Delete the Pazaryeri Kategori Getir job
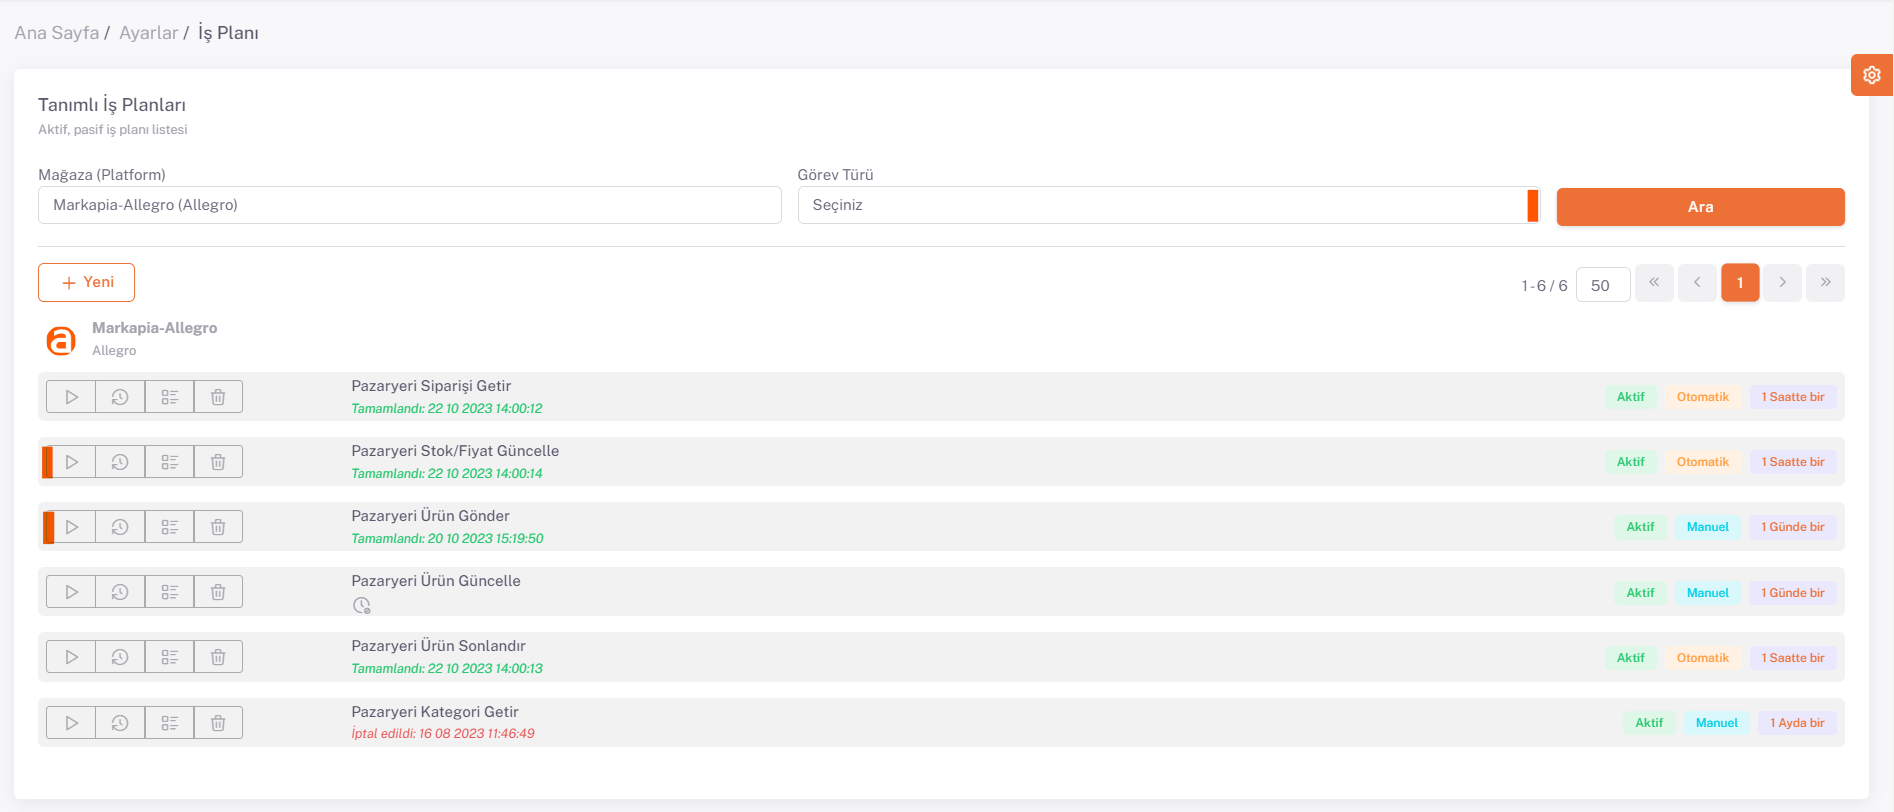The height and width of the screenshot is (812, 1894). pyautogui.click(x=218, y=723)
